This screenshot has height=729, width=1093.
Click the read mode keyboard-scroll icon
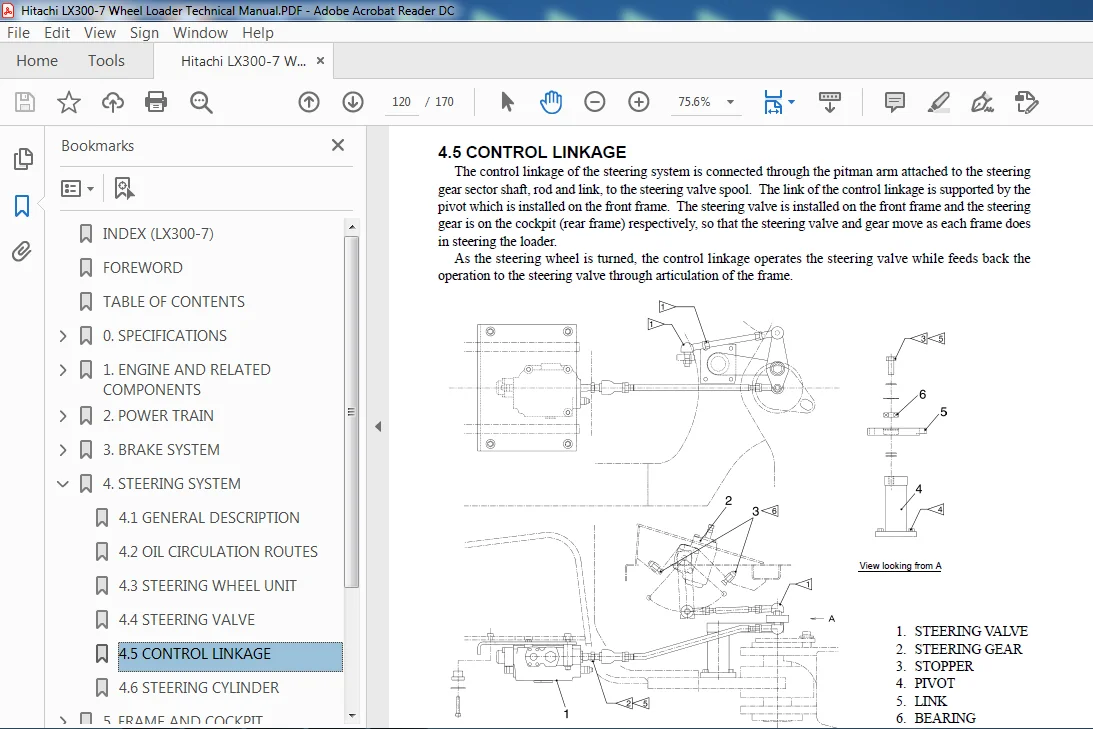[830, 102]
